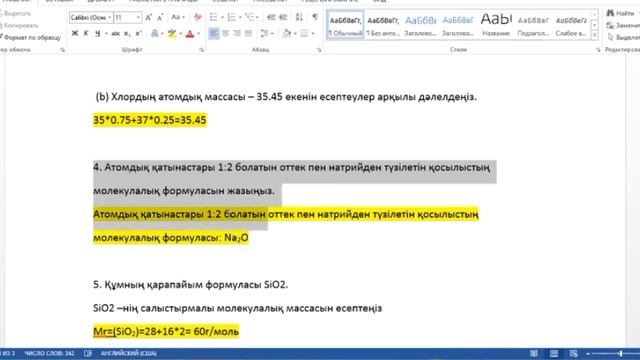Open the Calibri font name dropdown

point(109,18)
